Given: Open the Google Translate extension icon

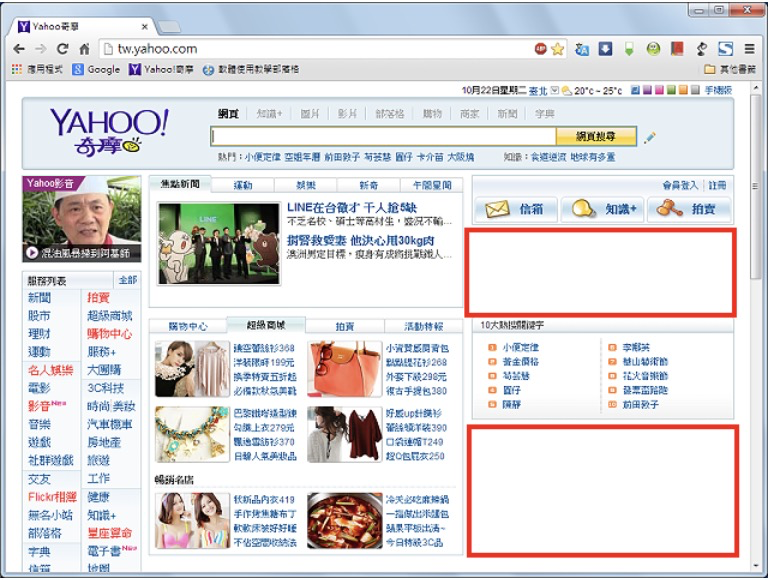Looking at the screenshot, I should pos(582,49).
